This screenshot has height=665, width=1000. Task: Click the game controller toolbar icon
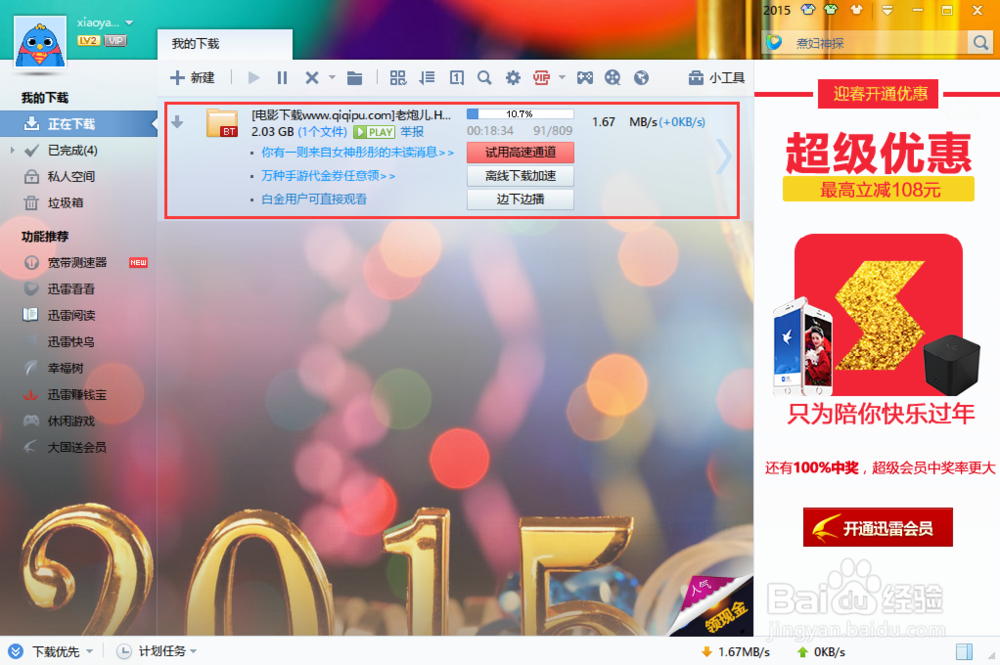pos(585,78)
